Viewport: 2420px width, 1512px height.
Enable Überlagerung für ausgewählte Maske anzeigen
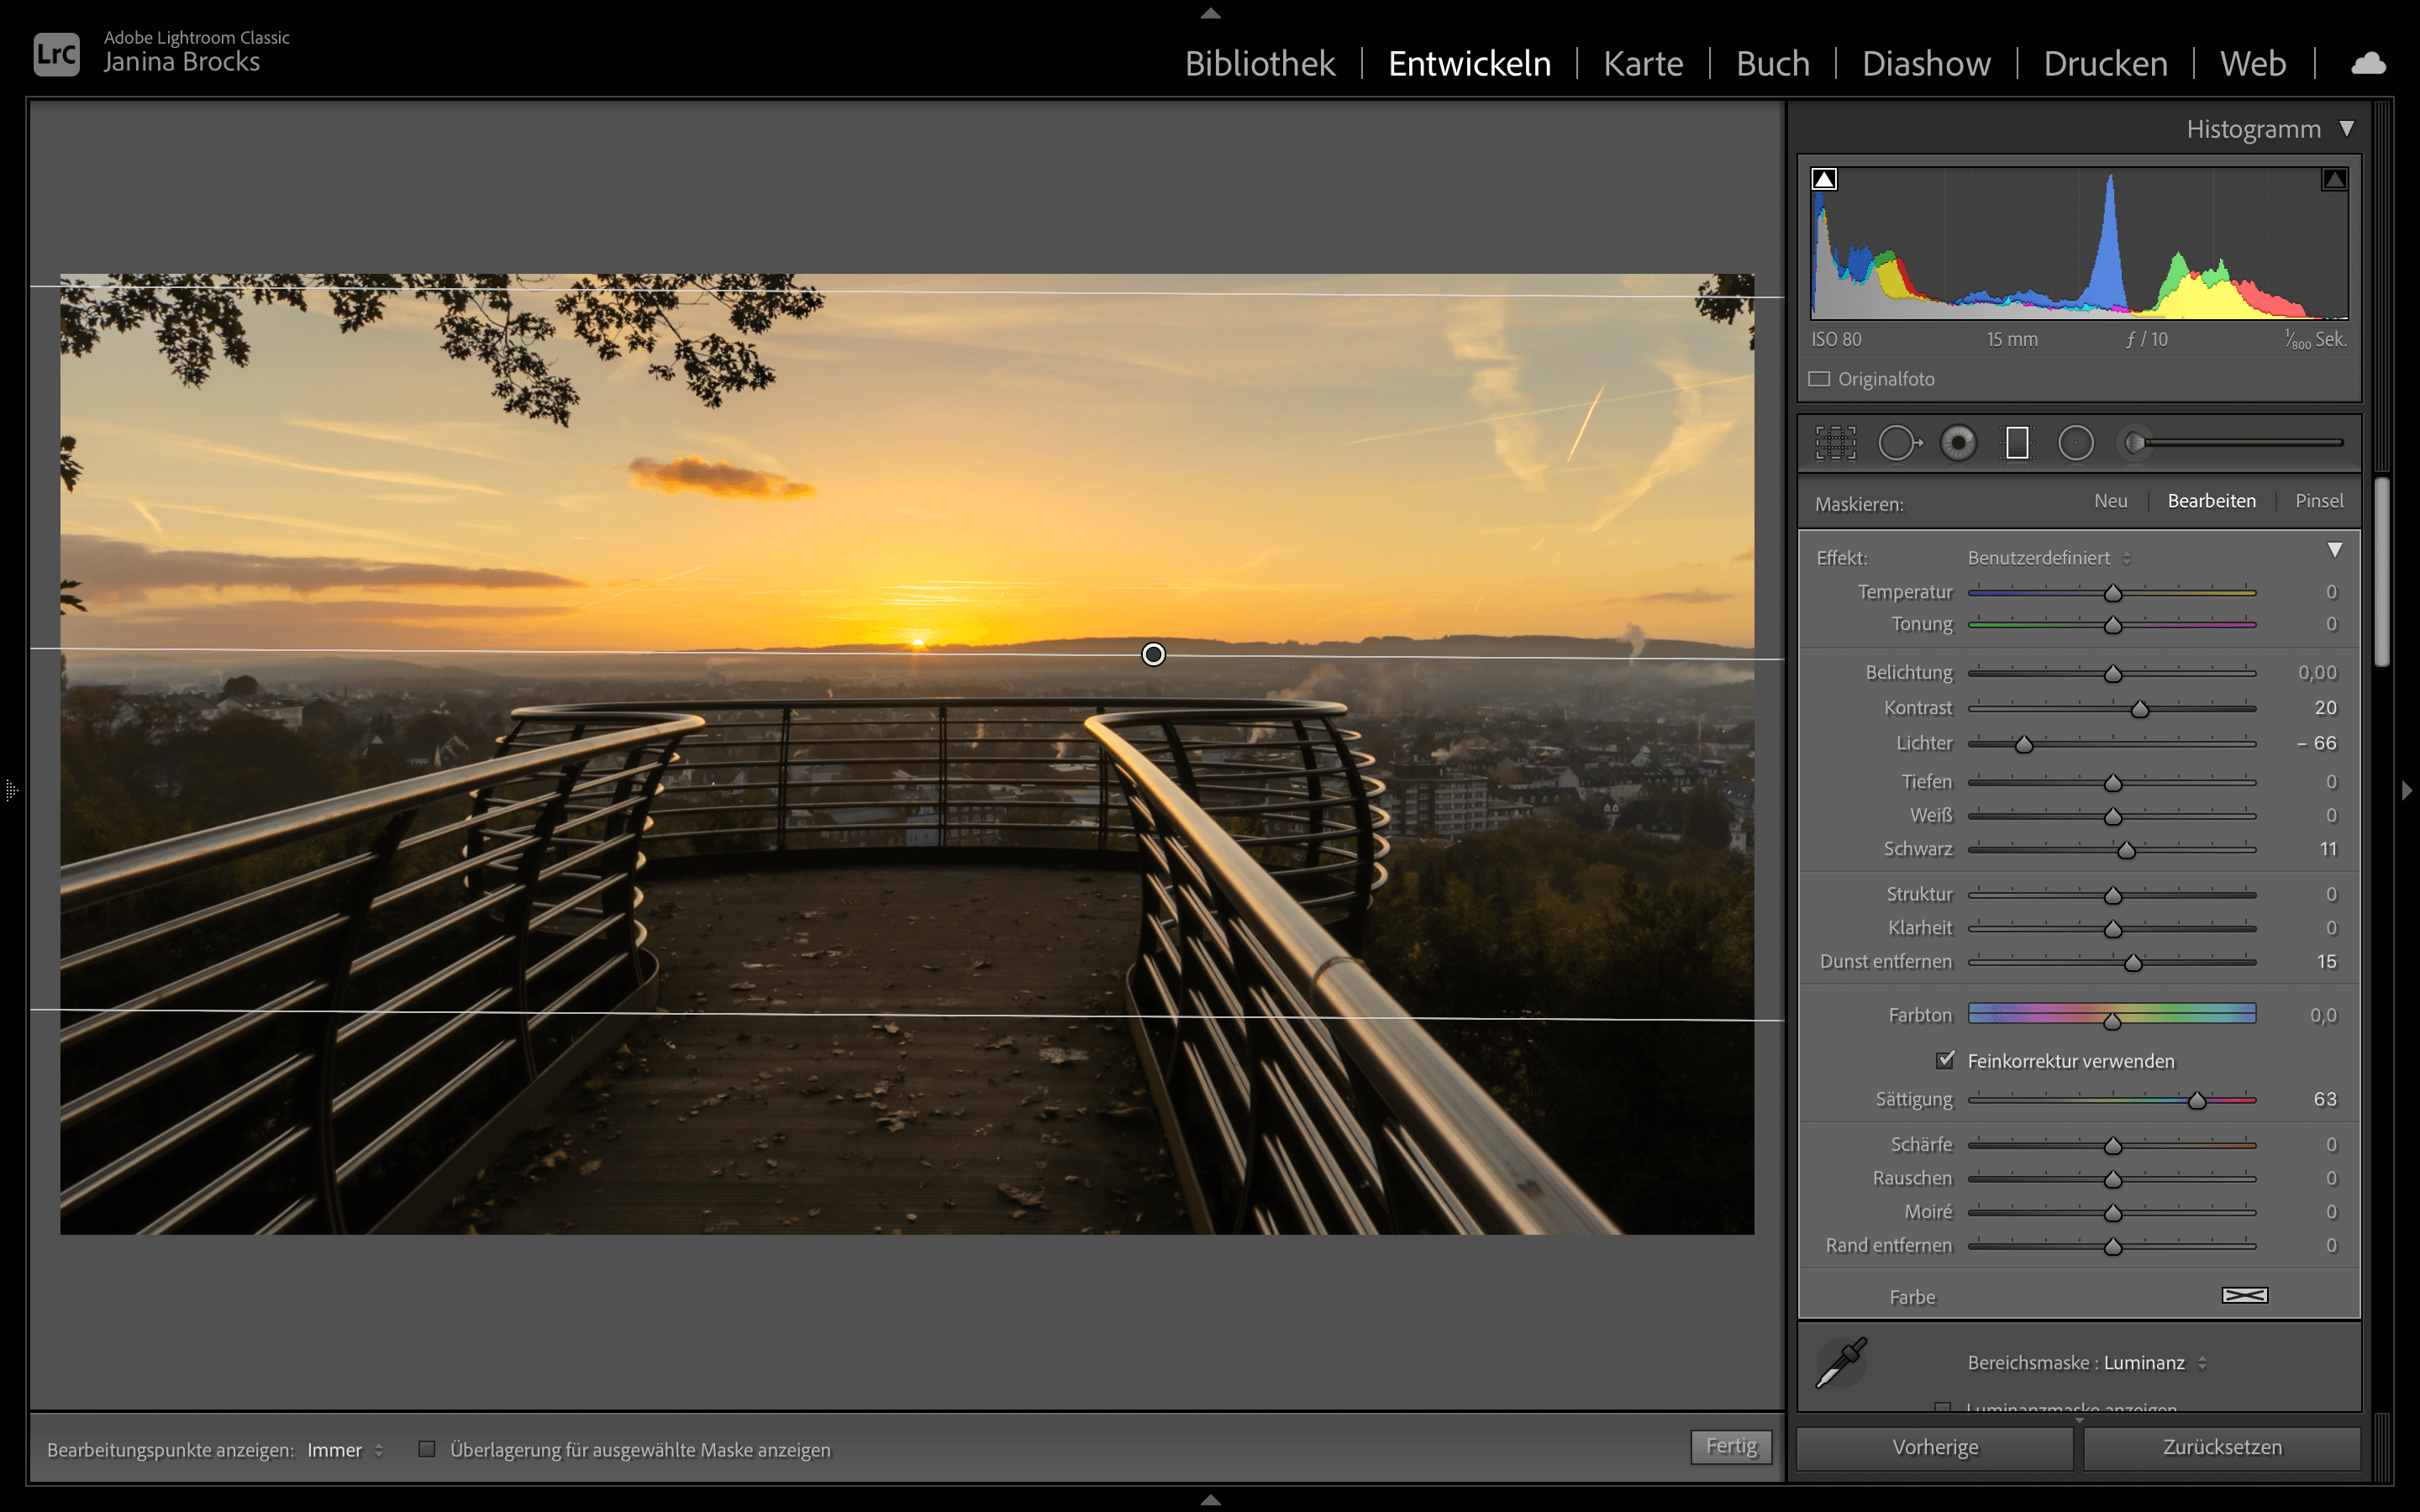tap(427, 1449)
